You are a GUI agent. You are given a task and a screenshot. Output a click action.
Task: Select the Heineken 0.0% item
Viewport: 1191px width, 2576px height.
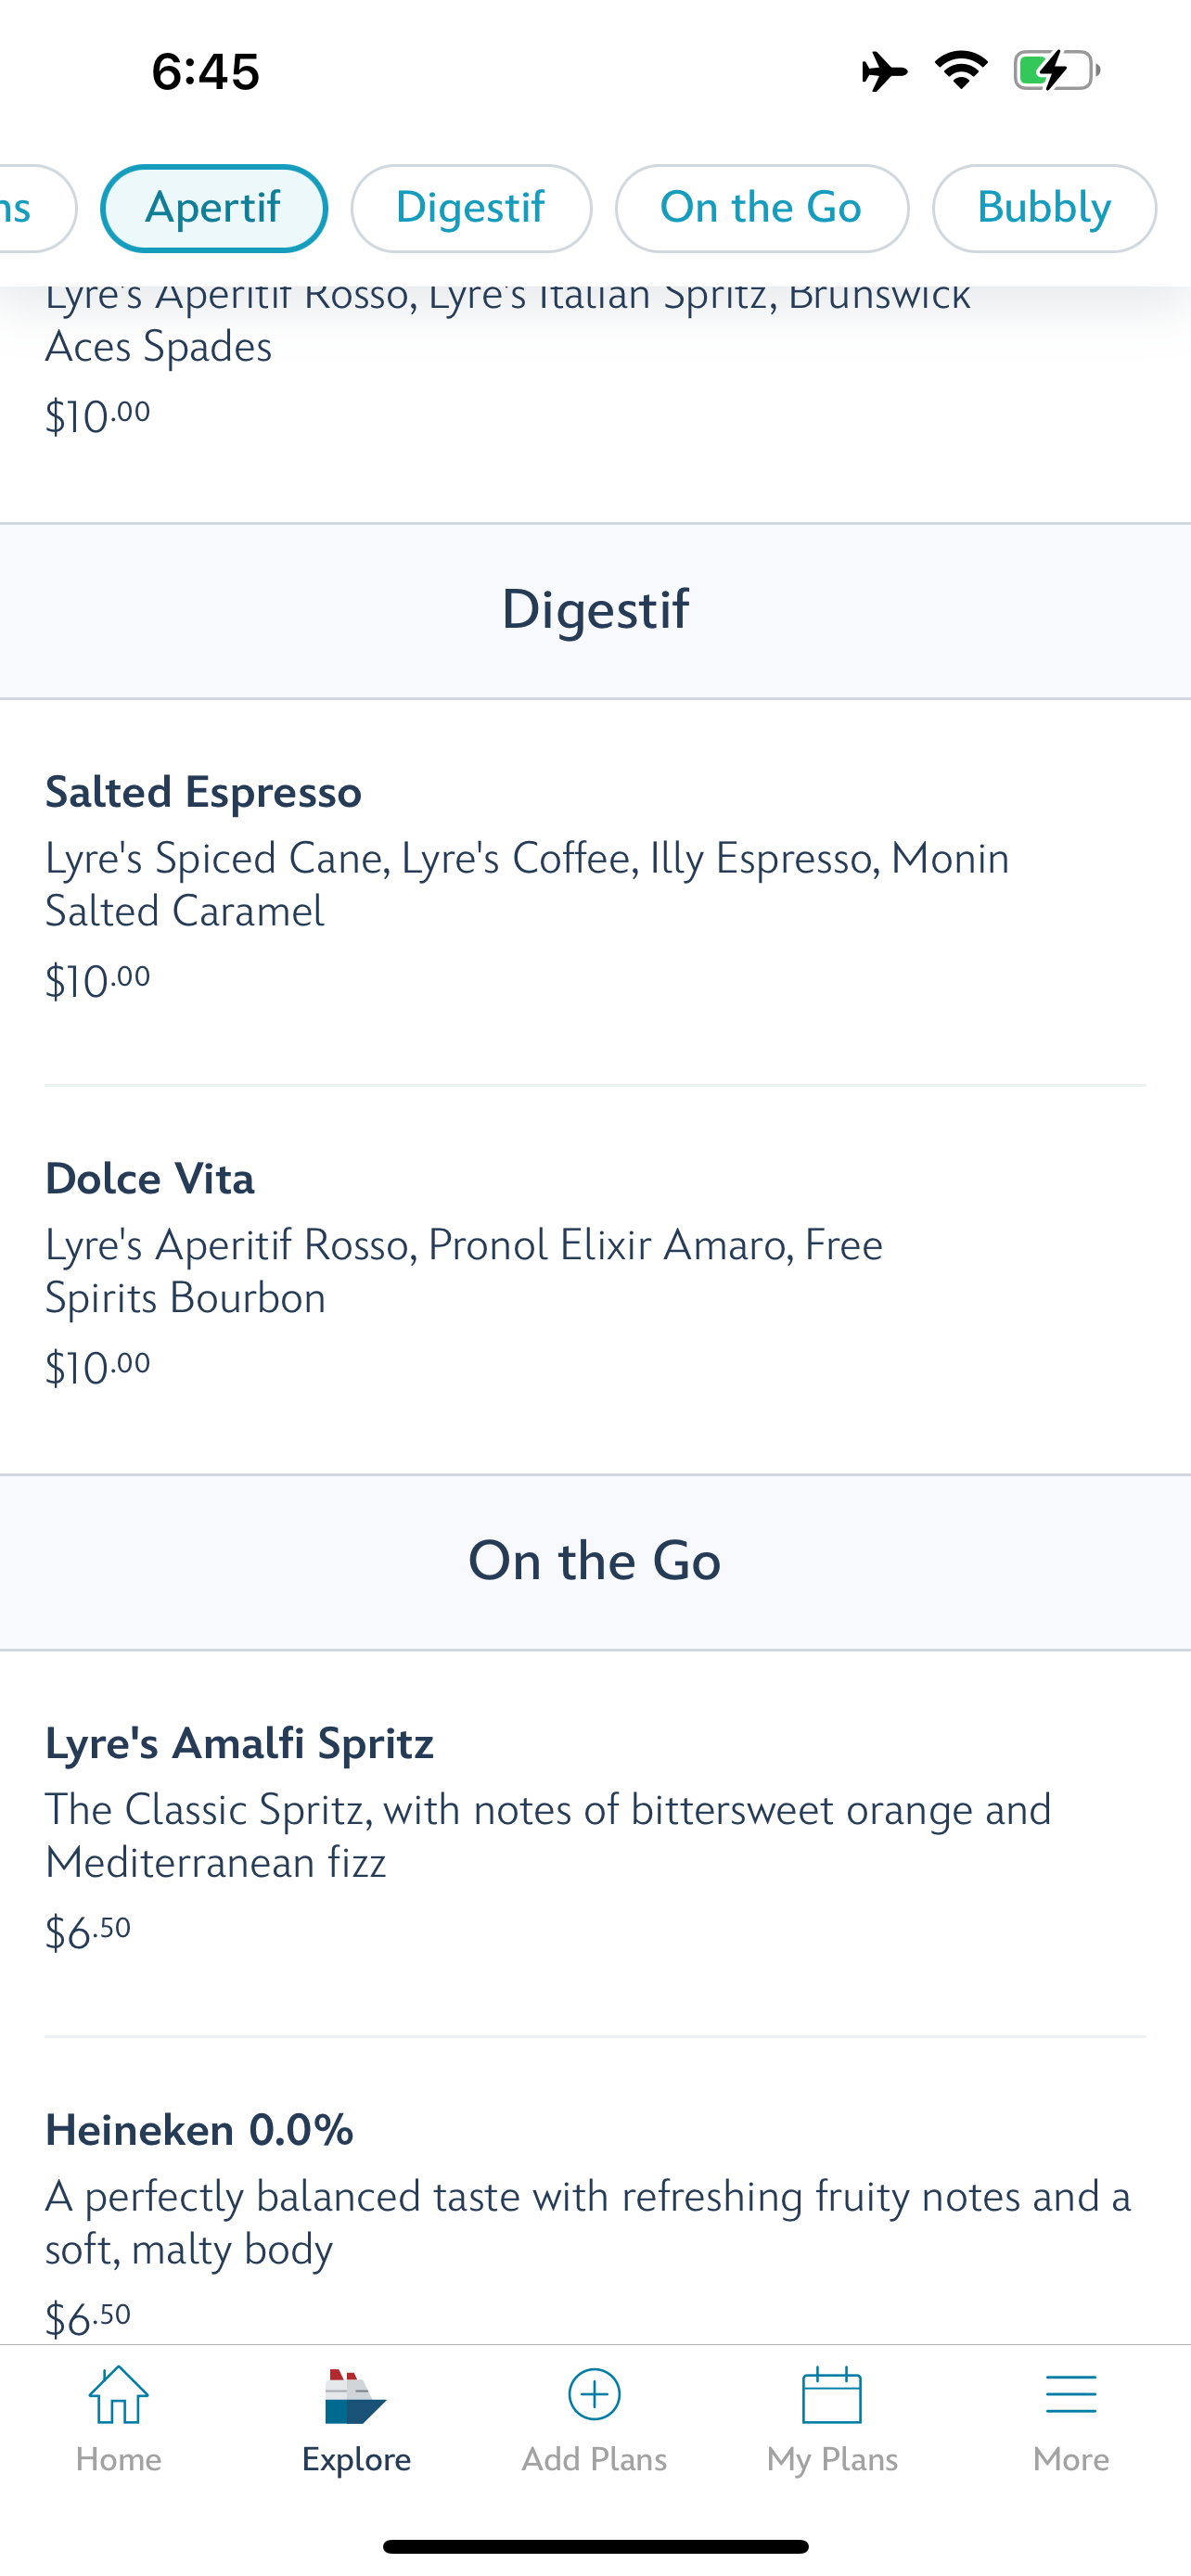tap(200, 2130)
